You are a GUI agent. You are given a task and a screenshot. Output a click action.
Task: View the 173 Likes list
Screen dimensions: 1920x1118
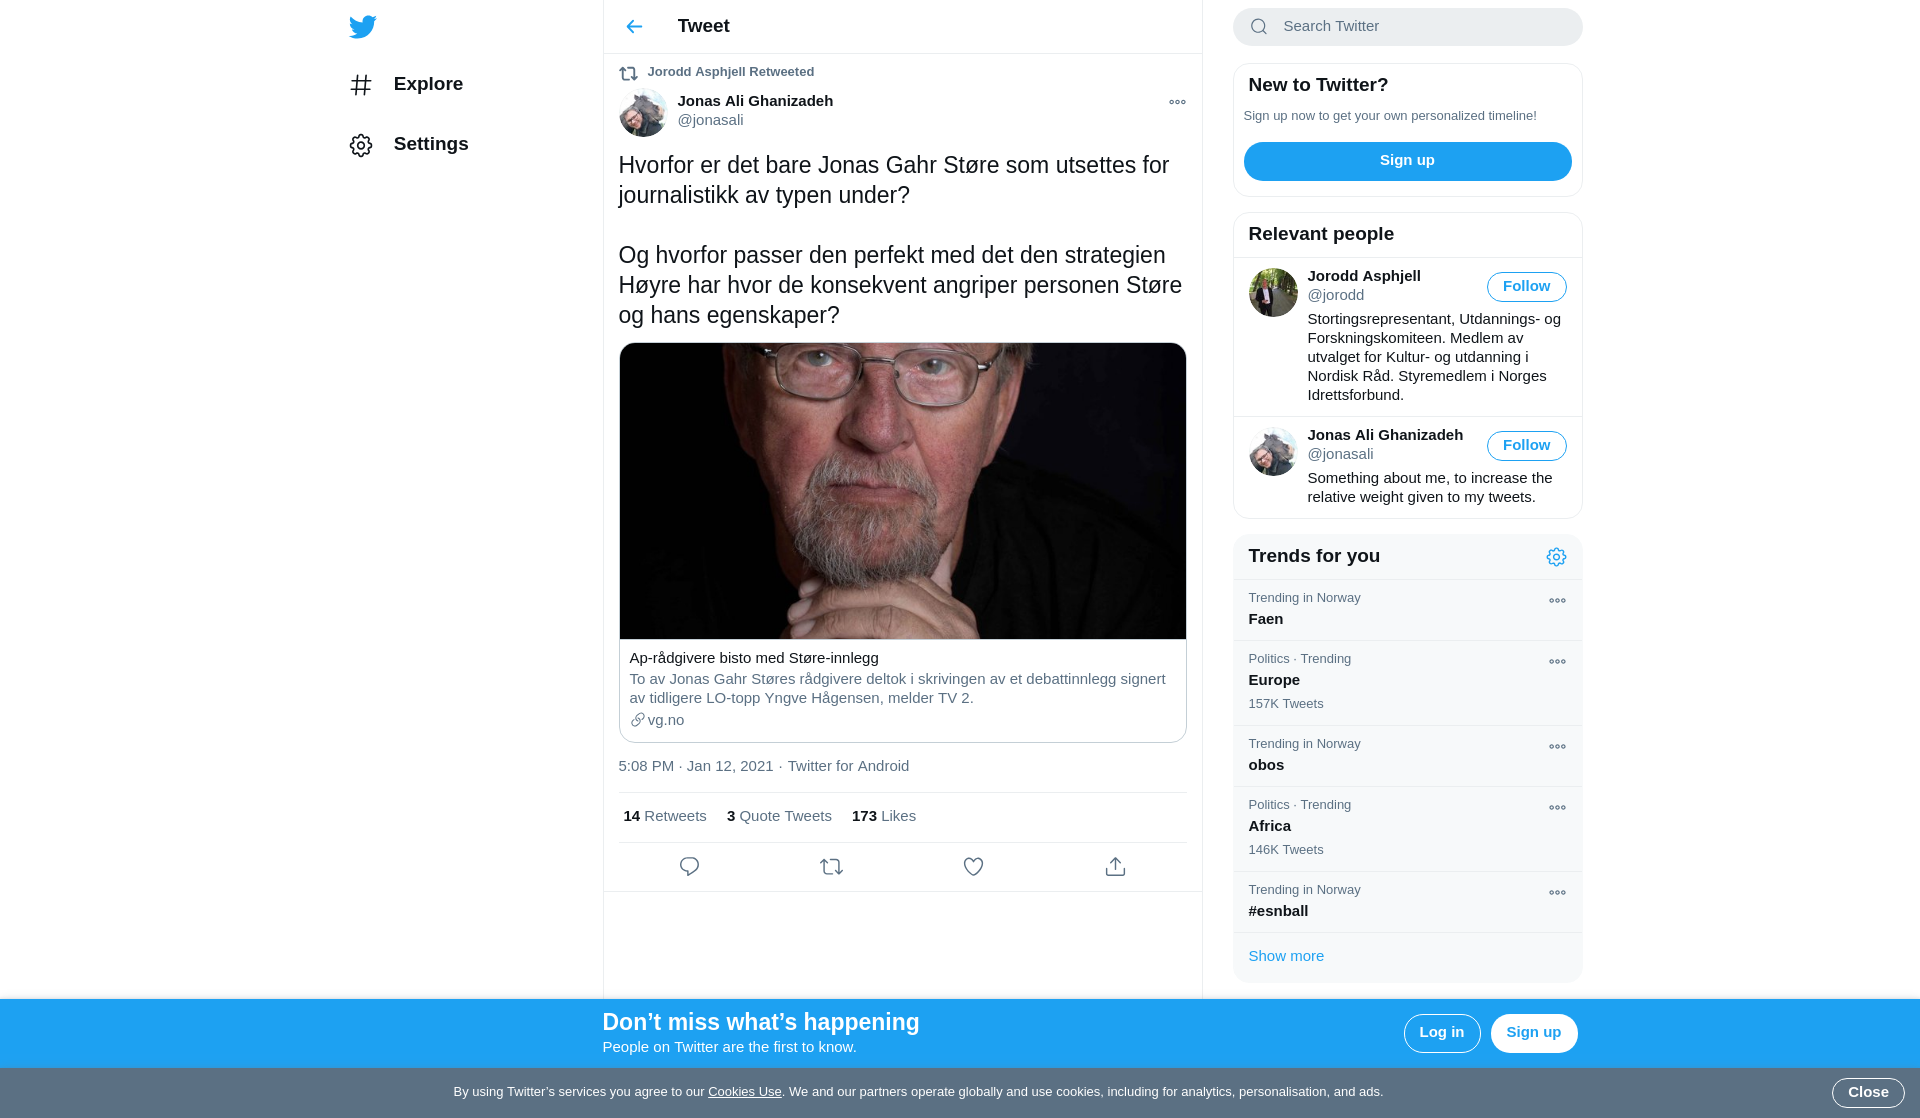[884, 816]
